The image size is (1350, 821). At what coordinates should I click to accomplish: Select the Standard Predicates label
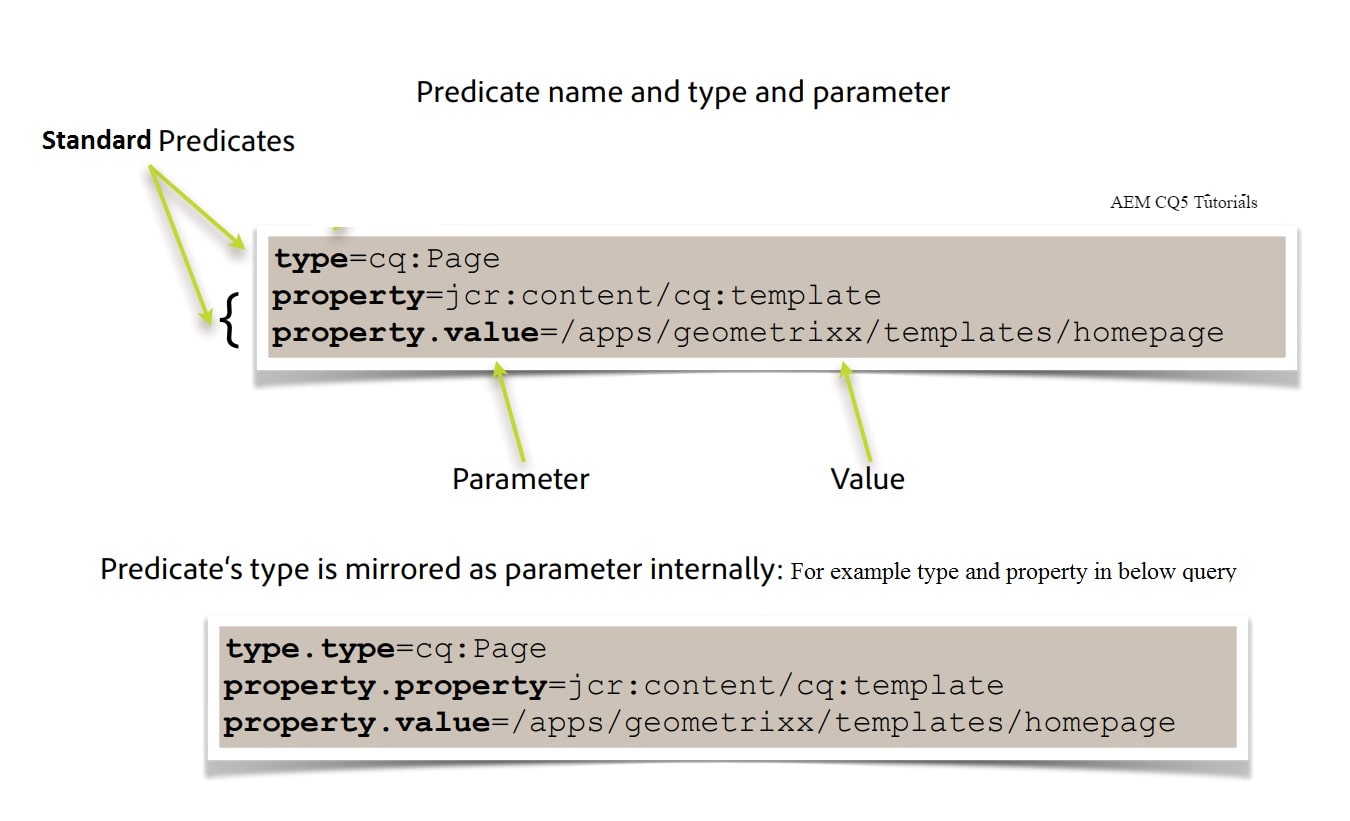[167, 141]
